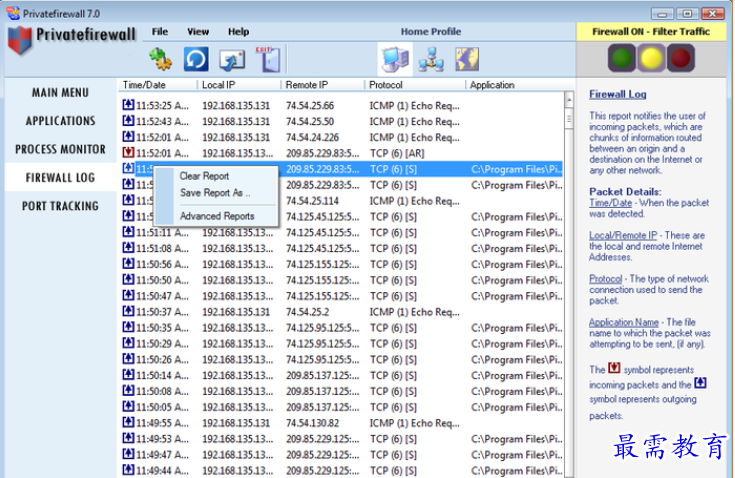Open the Help menu
Screen dimensions: 735x478
tap(239, 31)
